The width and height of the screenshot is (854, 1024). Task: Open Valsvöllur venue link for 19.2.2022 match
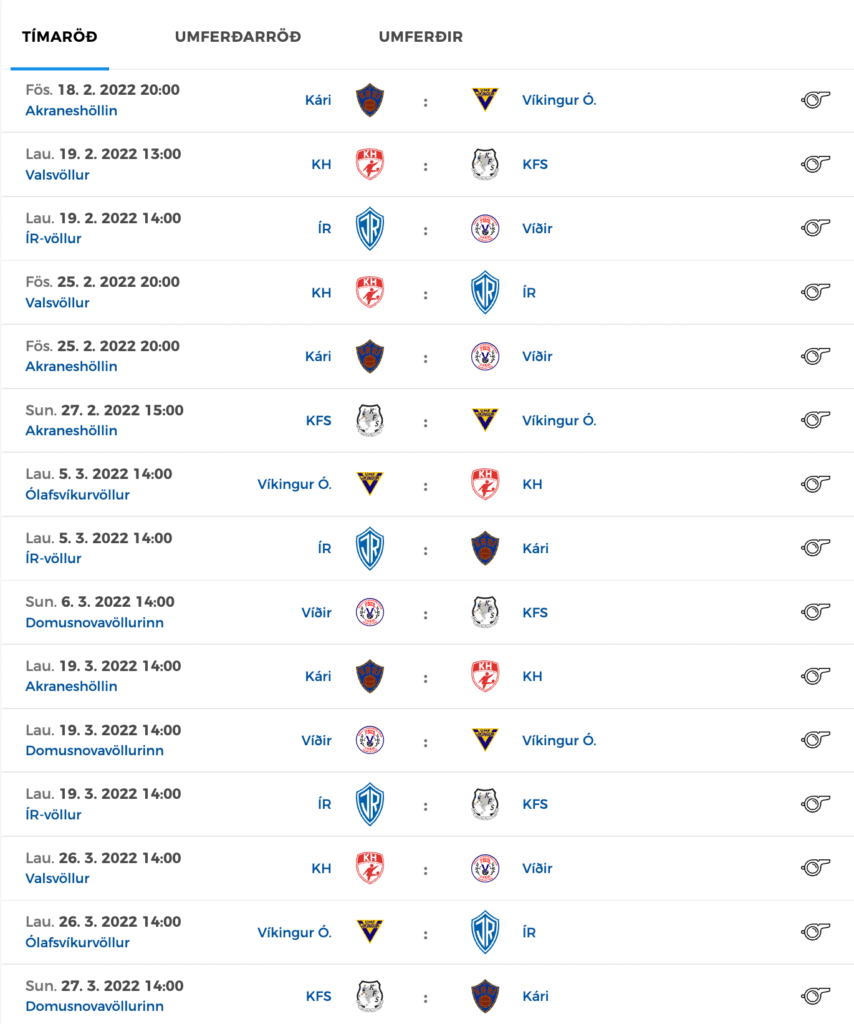pos(57,175)
